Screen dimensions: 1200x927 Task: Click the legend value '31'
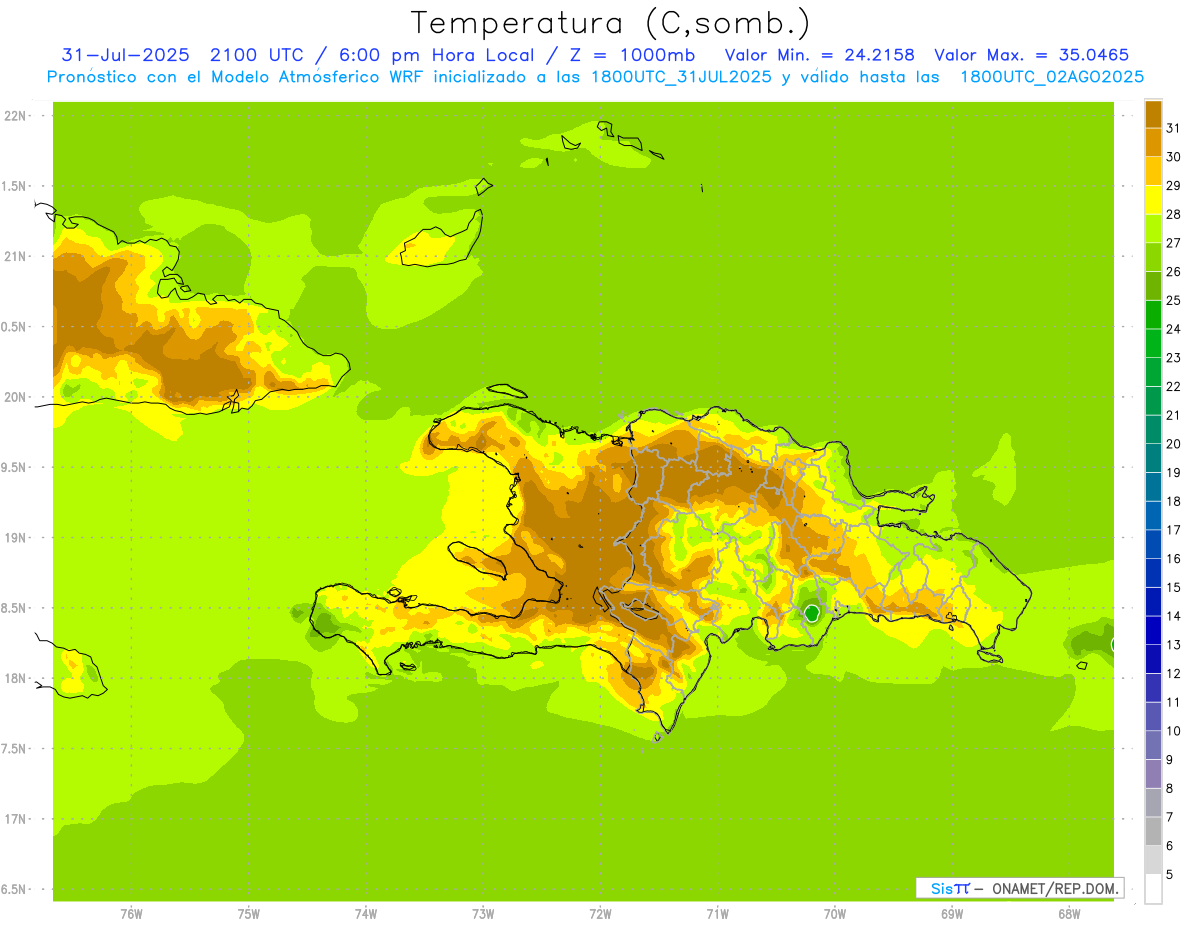[x=1173, y=128]
